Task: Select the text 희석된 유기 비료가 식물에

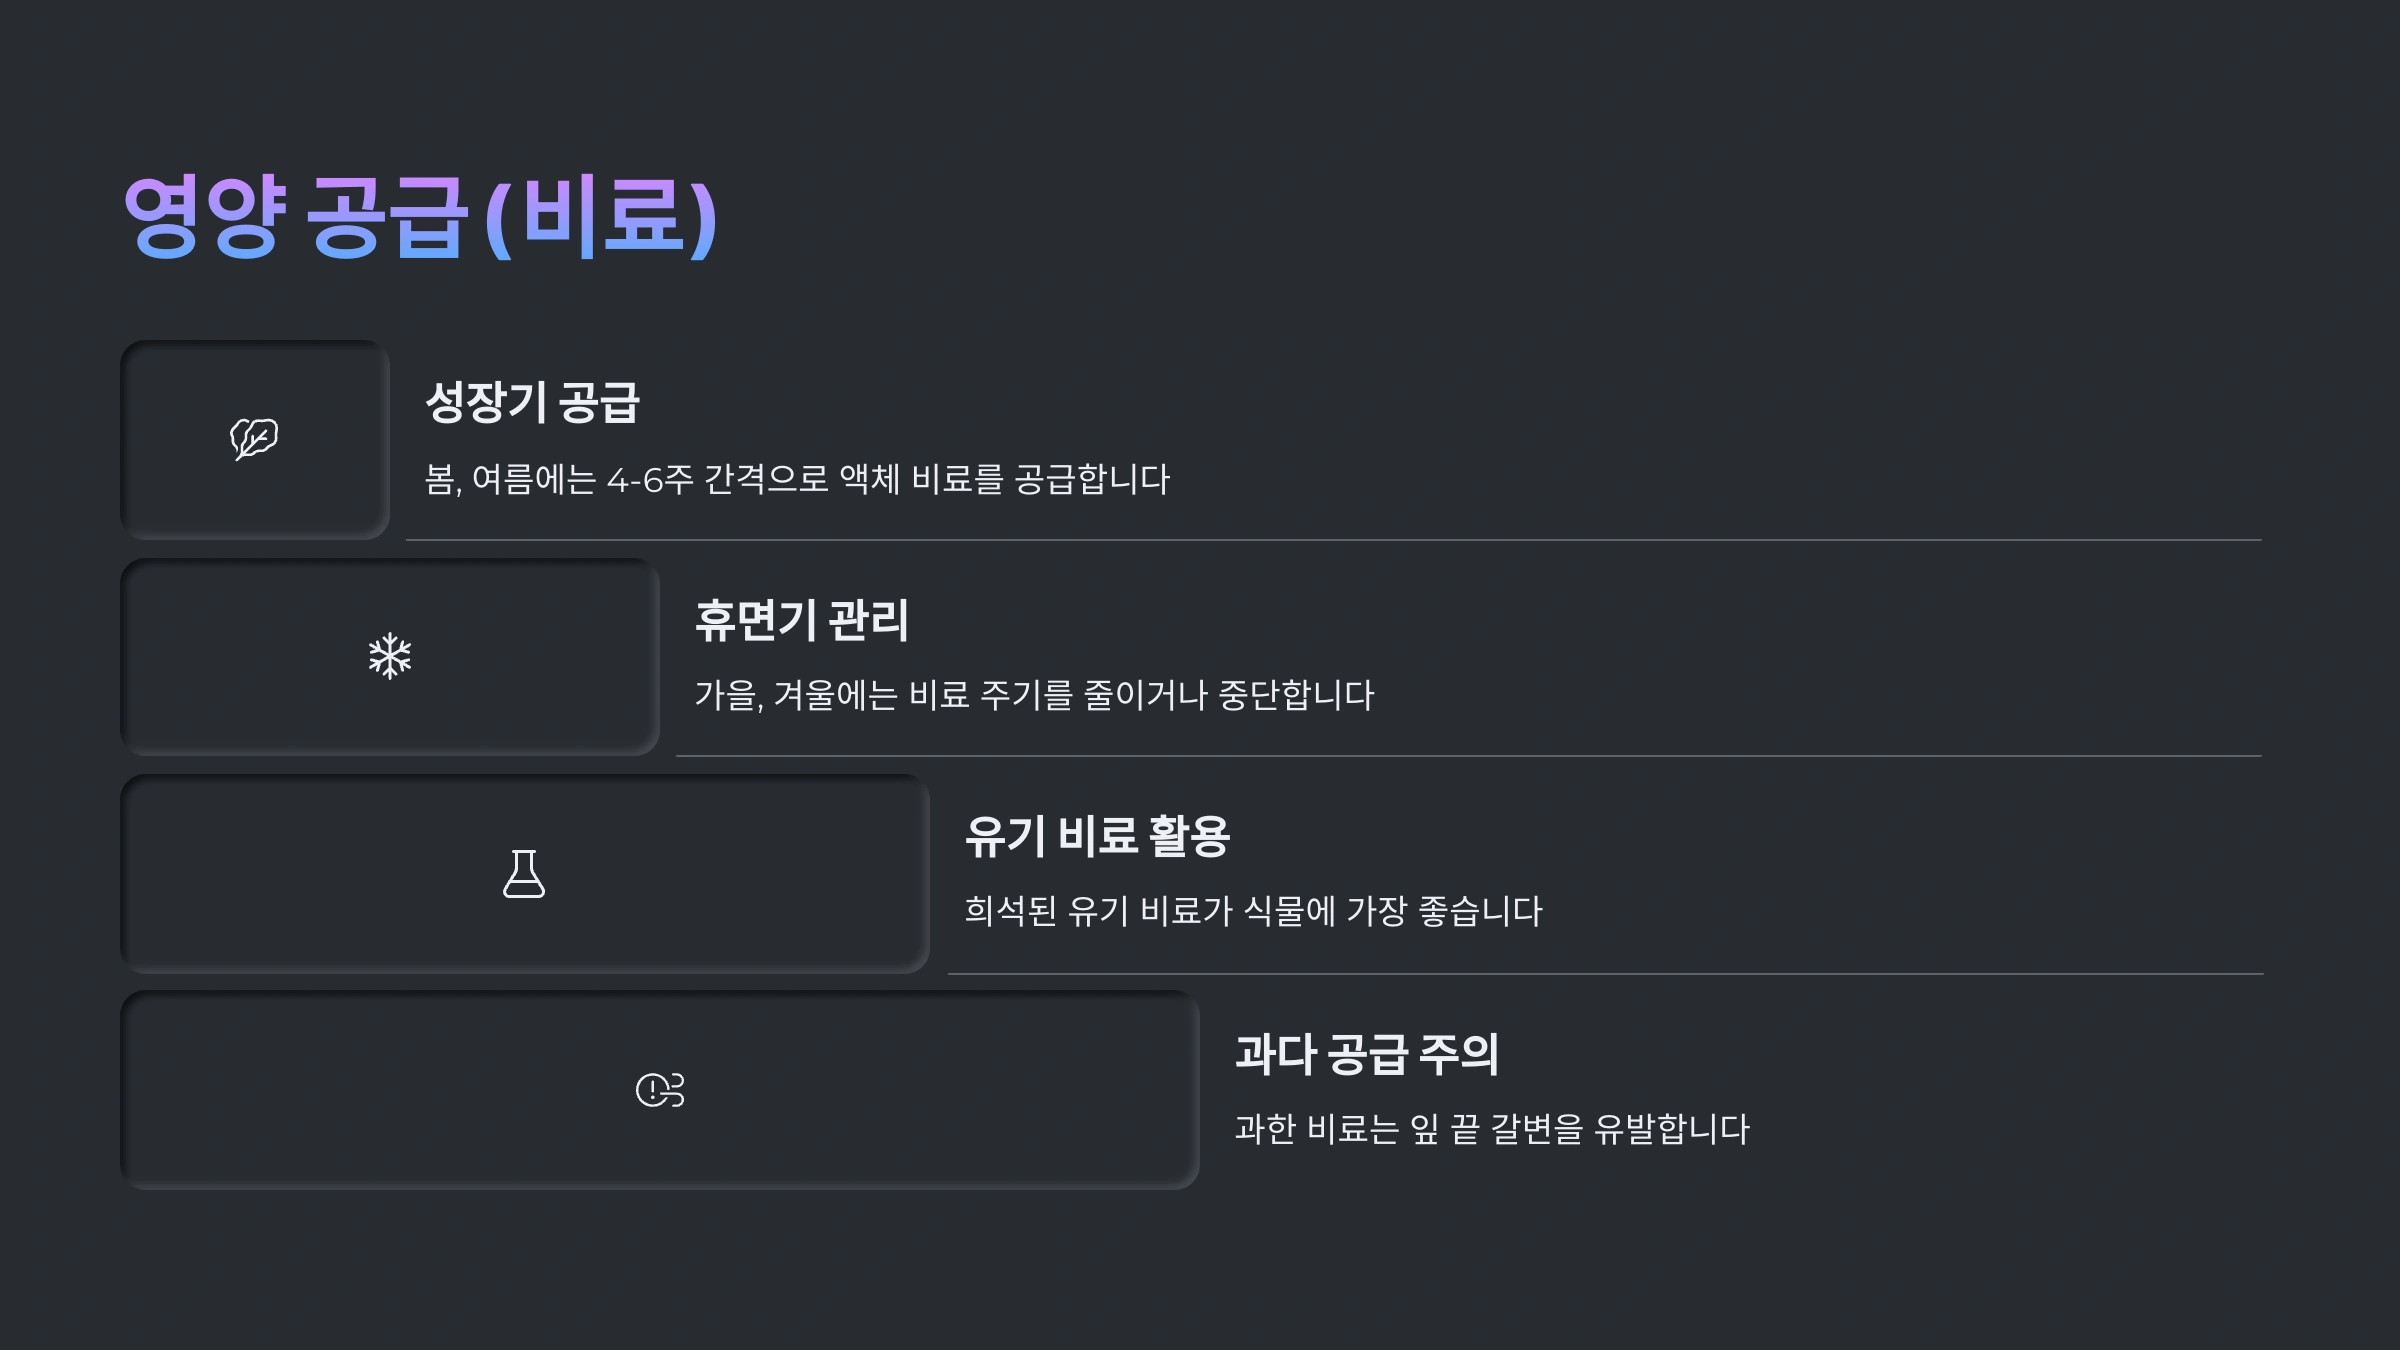Action: pyautogui.click(x=1150, y=911)
